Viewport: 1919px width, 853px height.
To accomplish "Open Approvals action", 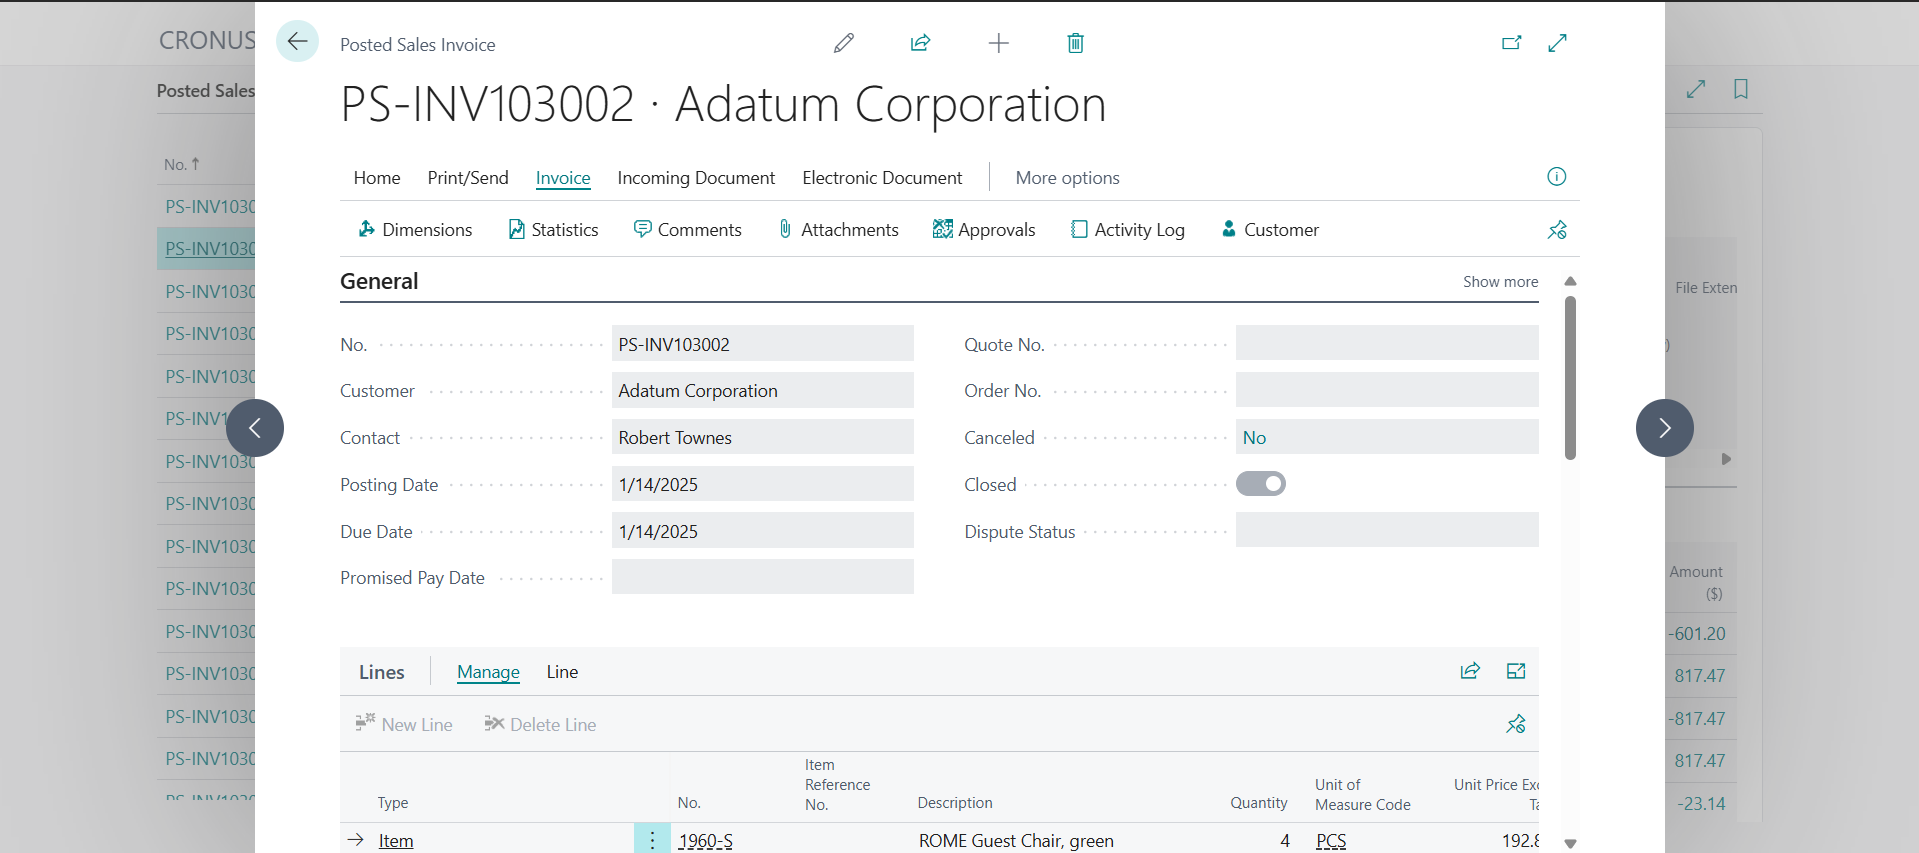I will tap(984, 230).
